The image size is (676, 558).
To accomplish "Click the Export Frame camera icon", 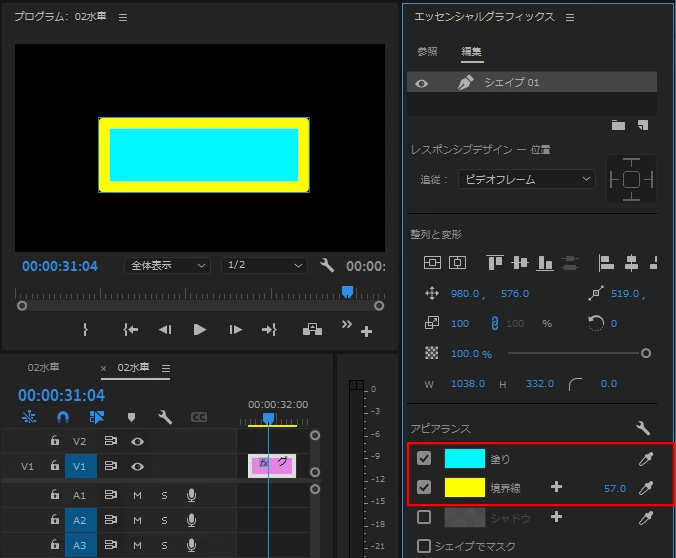I will [312, 329].
